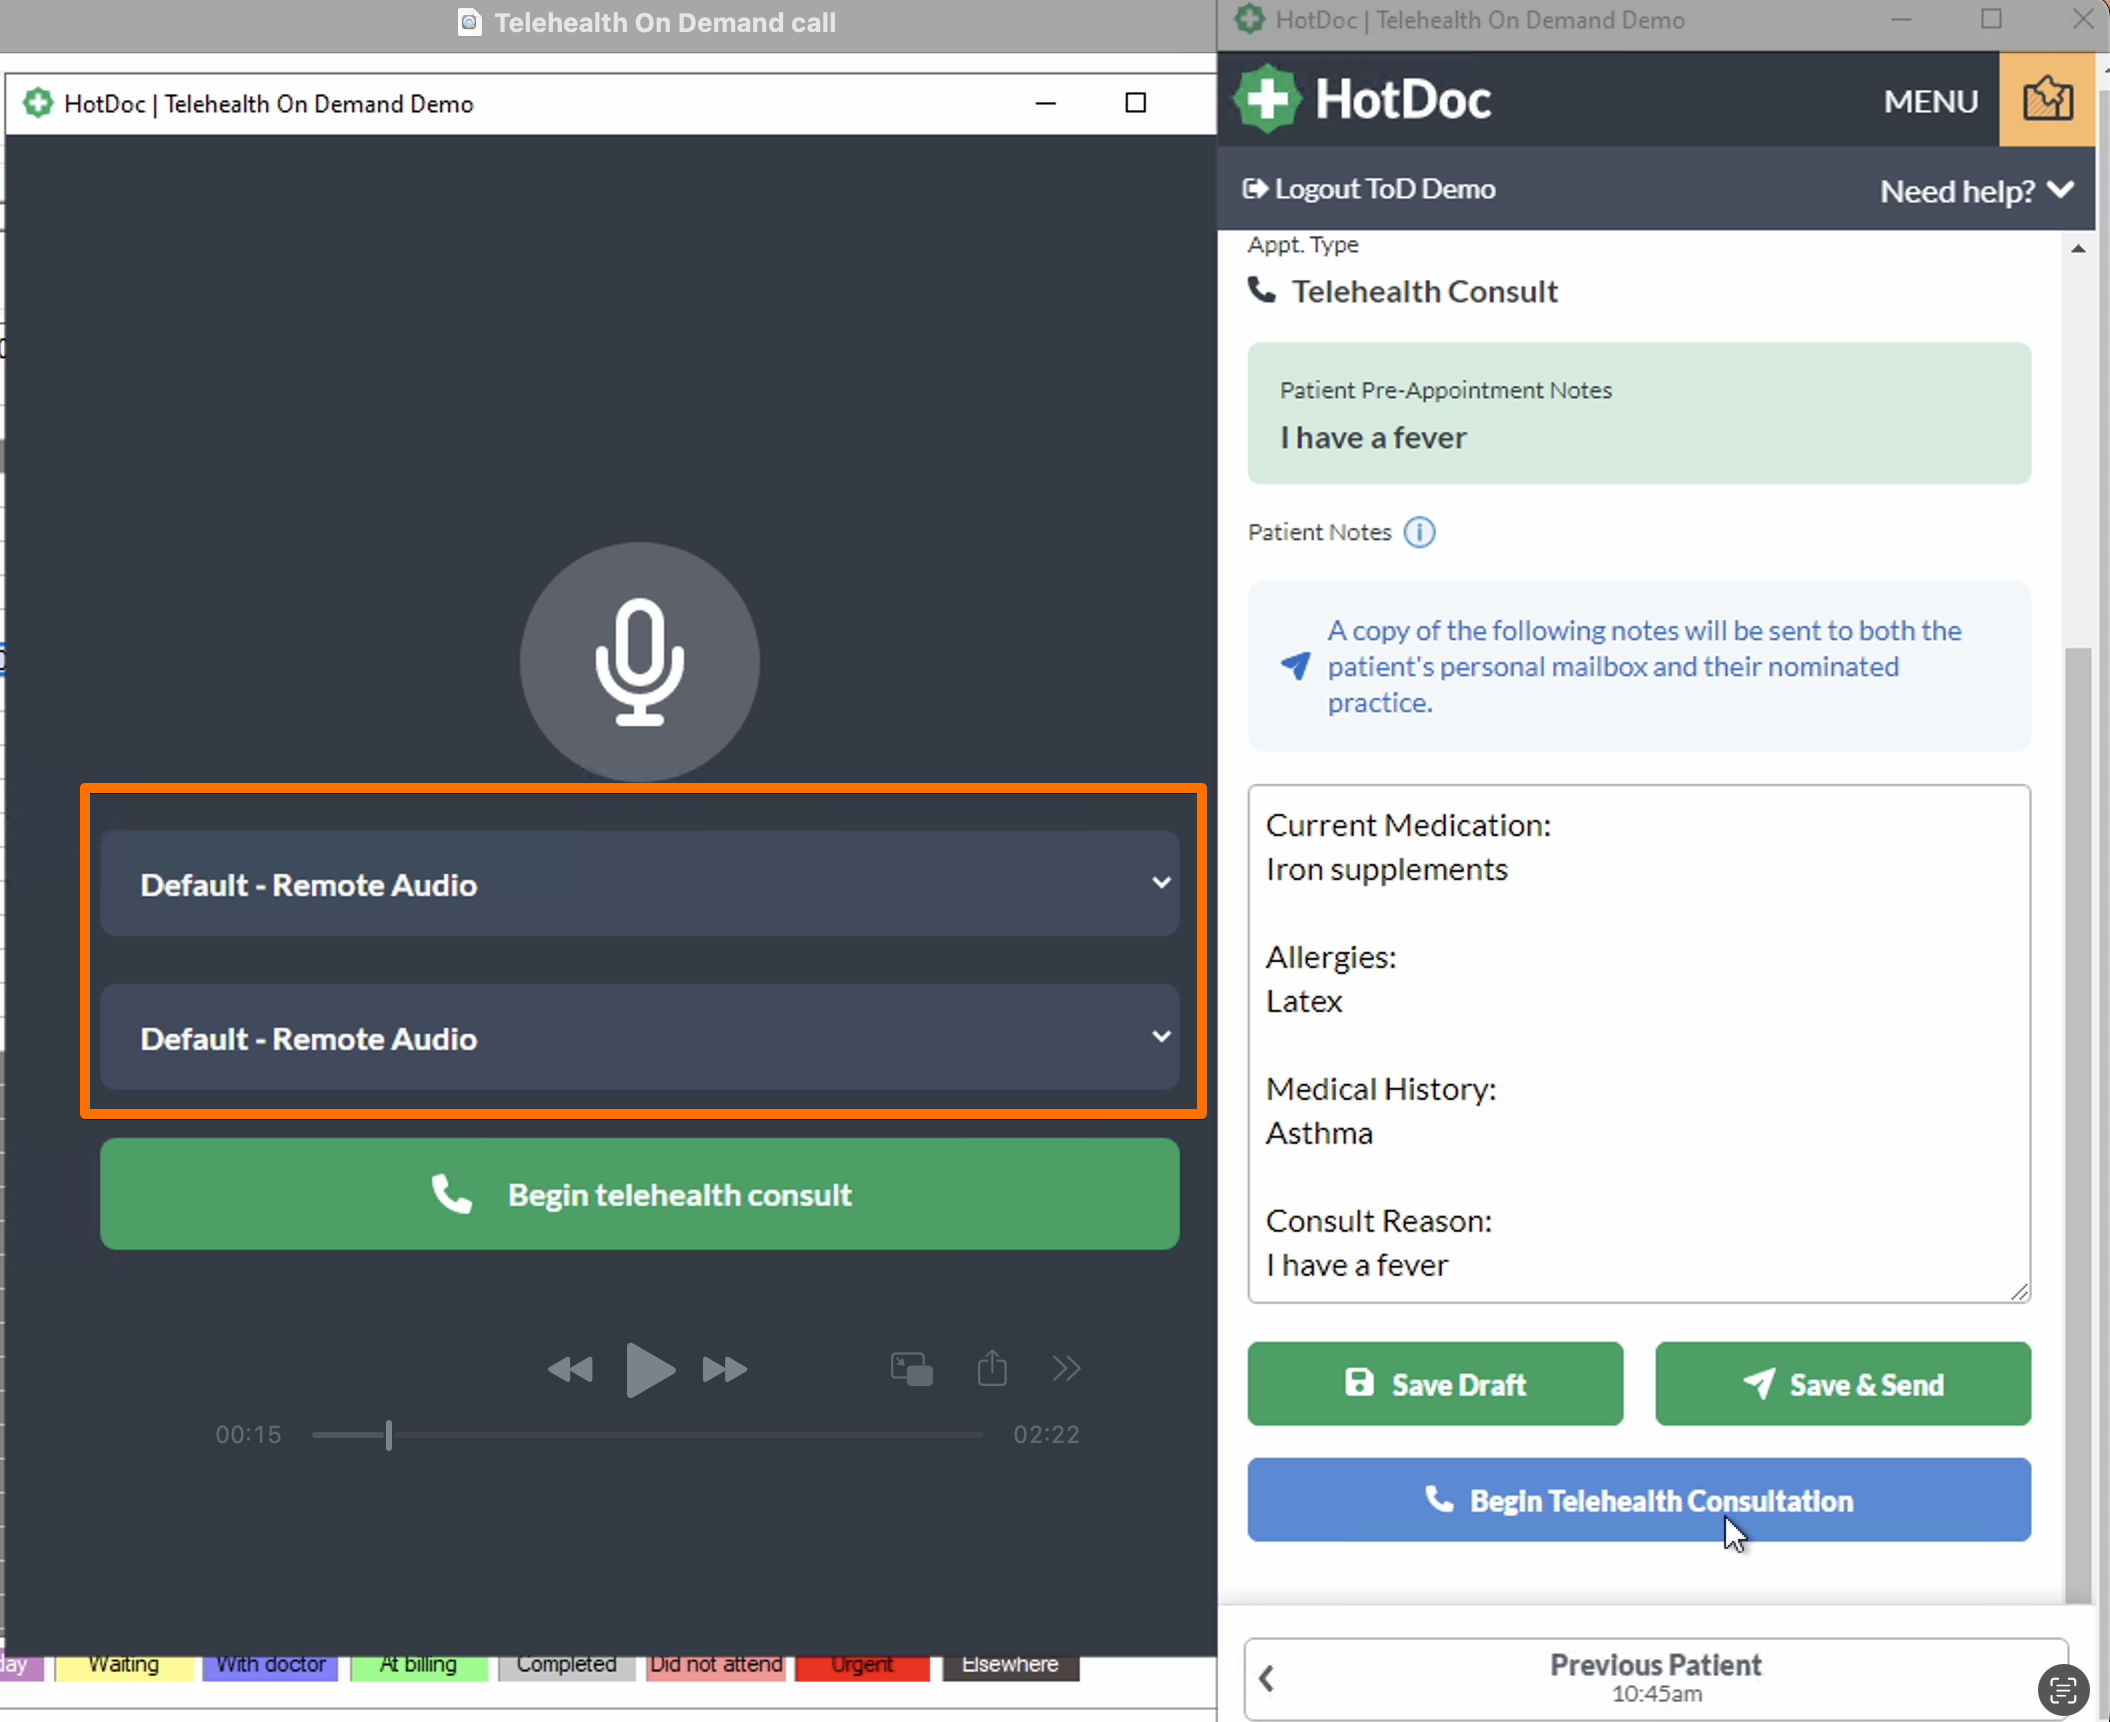Click the sidebar scrollbar up arrow
Viewport: 2110px width, 1722px height.
tap(2079, 248)
